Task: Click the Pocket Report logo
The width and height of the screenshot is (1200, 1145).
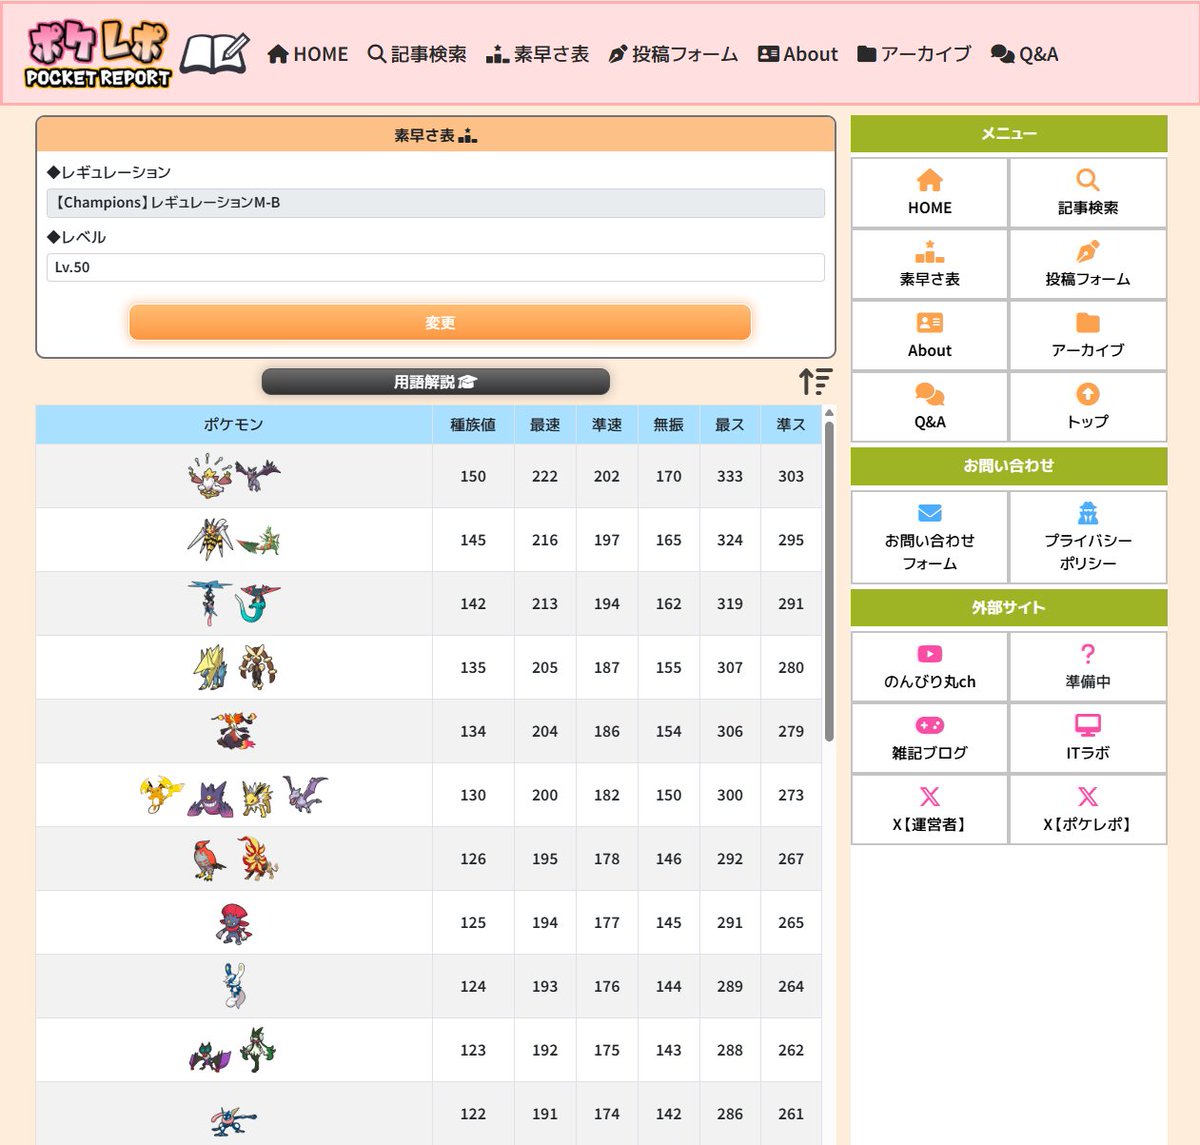Action: click(x=98, y=53)
